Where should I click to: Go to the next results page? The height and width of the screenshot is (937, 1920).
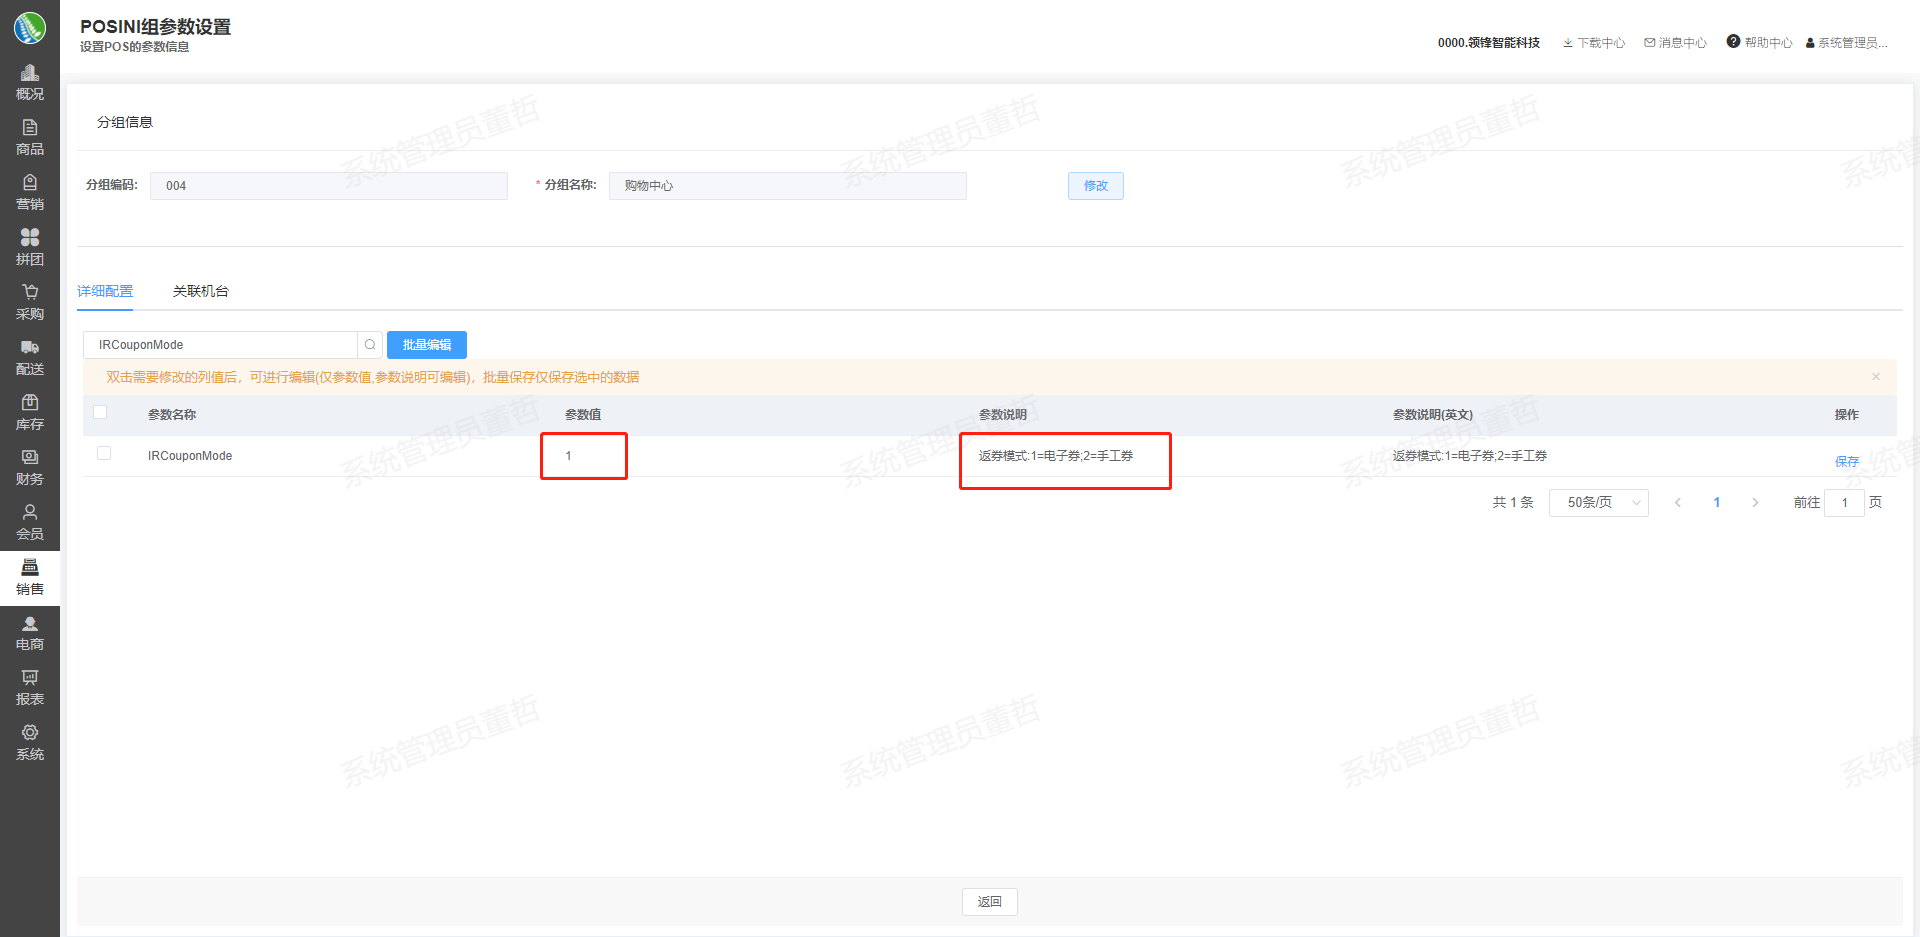pos(1755,502)
